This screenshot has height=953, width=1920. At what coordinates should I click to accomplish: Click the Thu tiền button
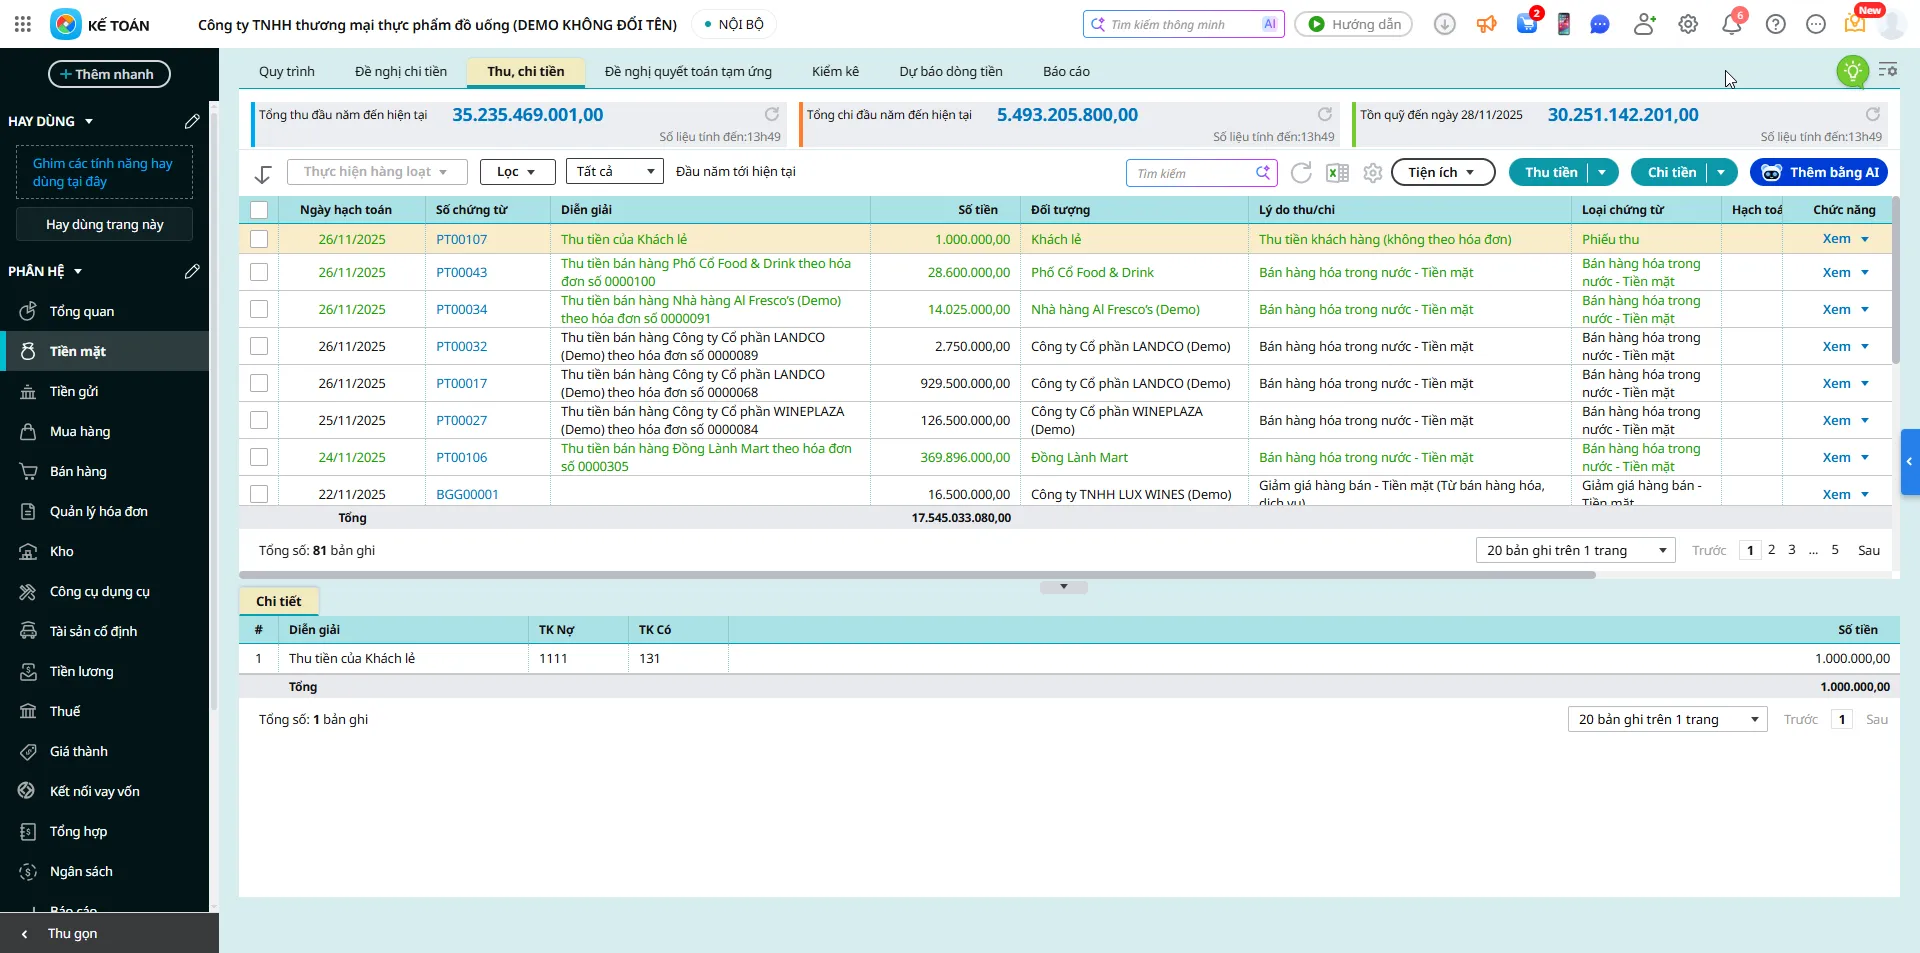[x=1550, y=173]
